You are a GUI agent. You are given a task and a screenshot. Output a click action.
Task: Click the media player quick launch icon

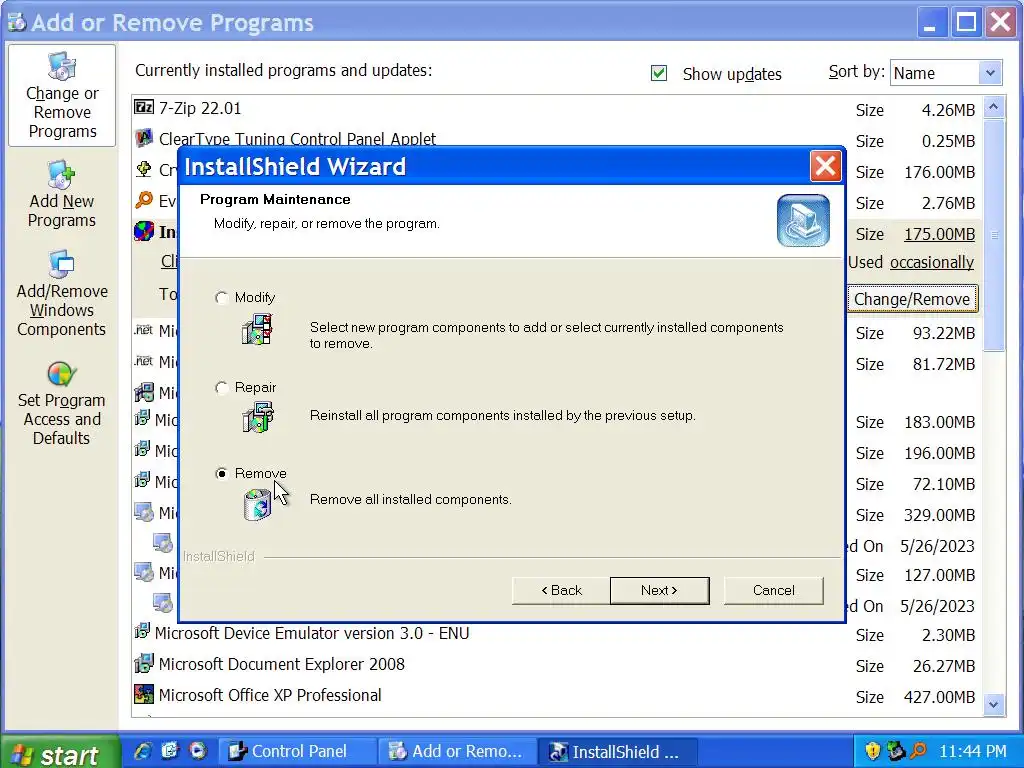coord(197,751)
